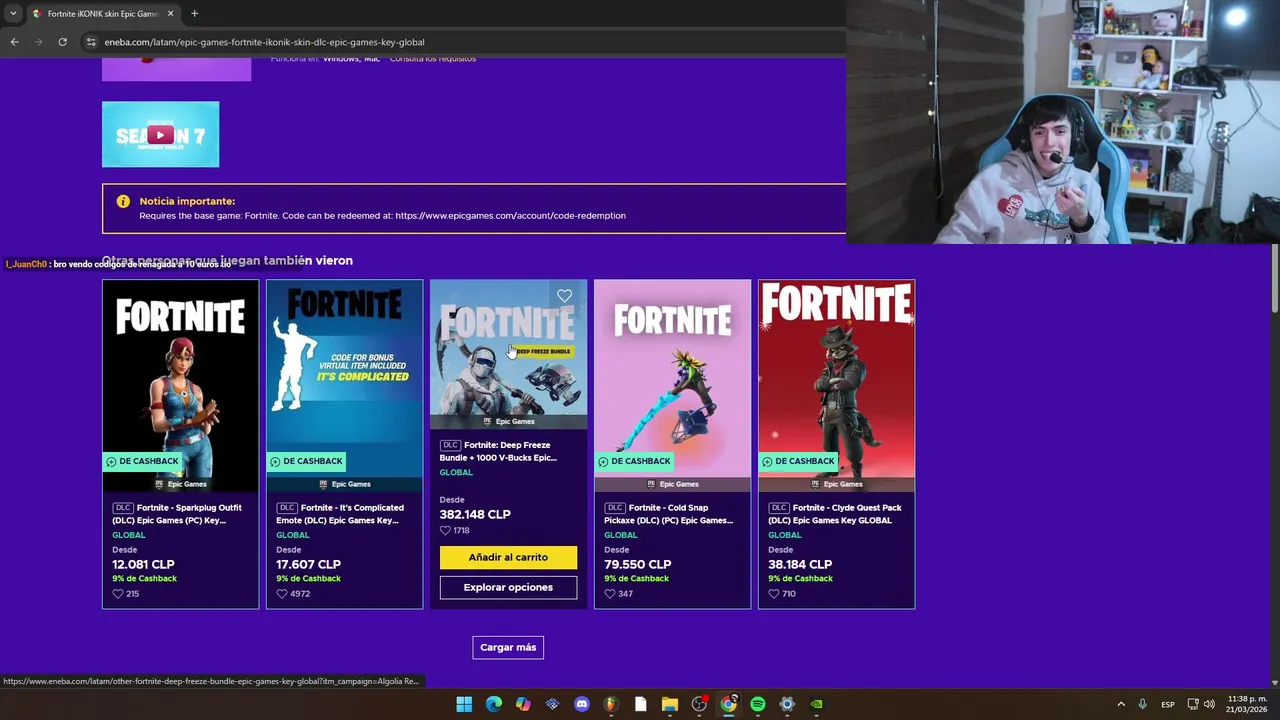Viewport: 1280px width, 720px height.
Task: Click DE CASHBACK badge on It's Complicated card
Action: 306,461
